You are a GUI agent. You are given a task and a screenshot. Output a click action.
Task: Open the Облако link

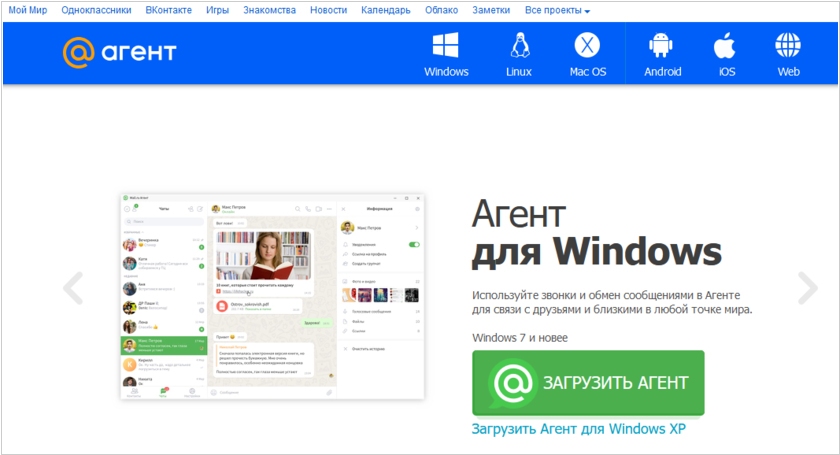click(441, 10)
